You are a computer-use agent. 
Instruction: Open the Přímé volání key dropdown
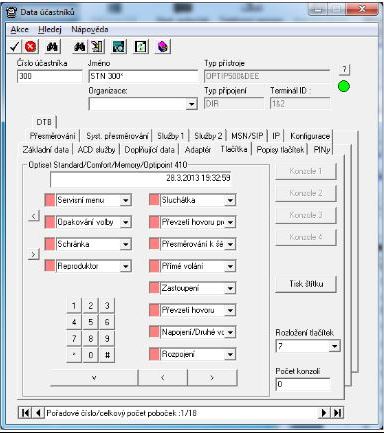[230, 266]
